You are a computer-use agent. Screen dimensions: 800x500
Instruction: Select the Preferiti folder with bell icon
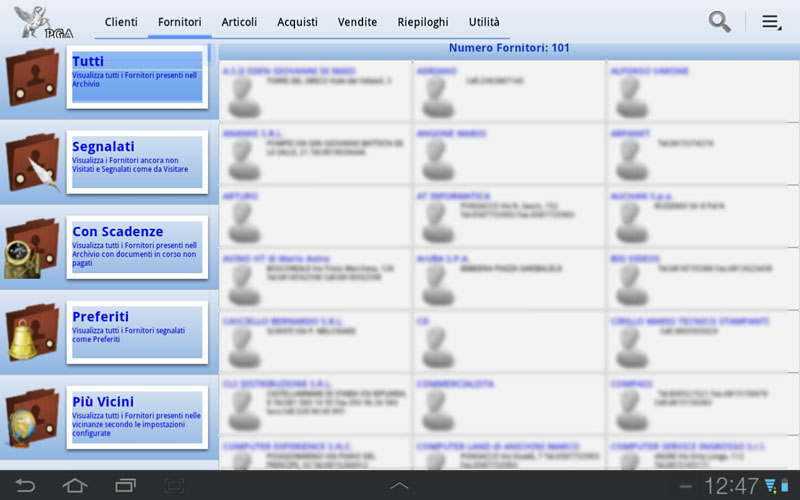tap(32, 332)
